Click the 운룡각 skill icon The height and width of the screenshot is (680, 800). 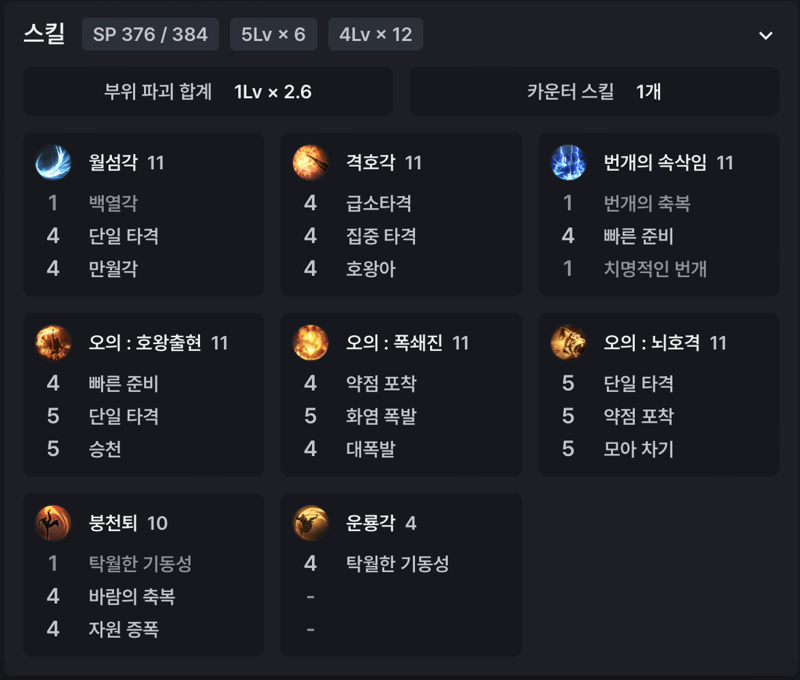point(310,523)
